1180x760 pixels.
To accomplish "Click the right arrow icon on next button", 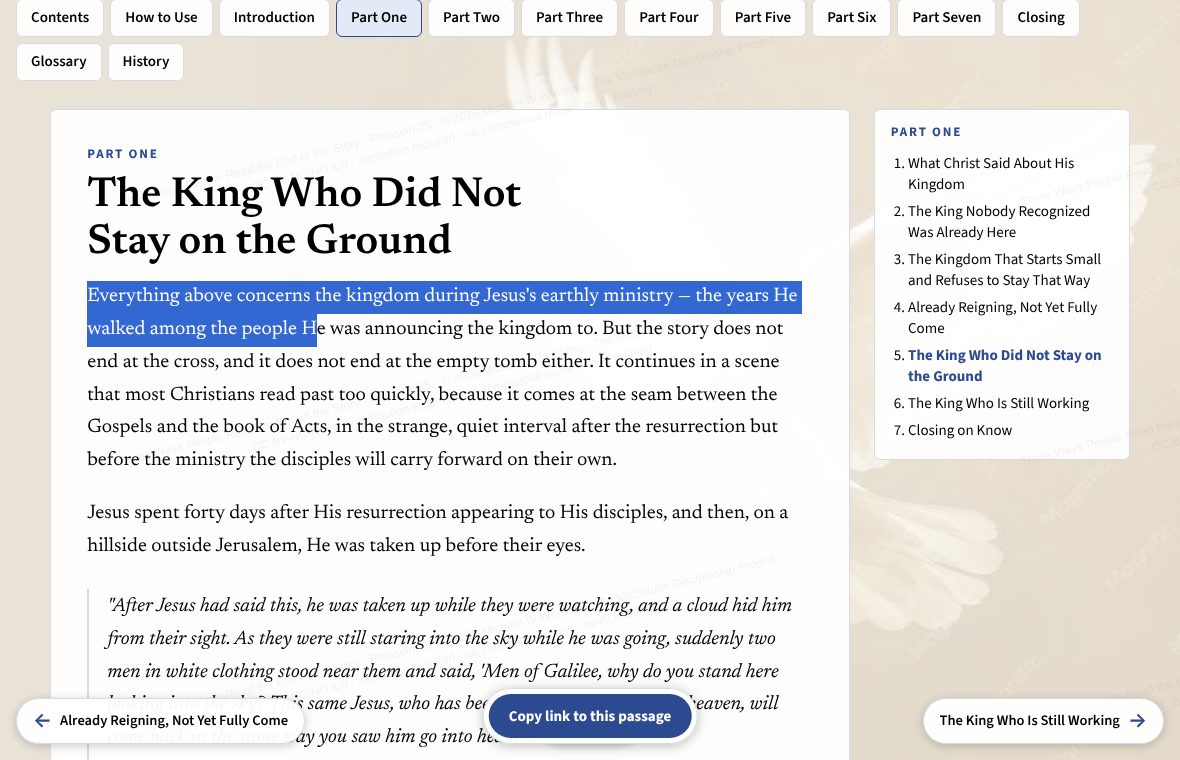I will tap(1138, 721).
